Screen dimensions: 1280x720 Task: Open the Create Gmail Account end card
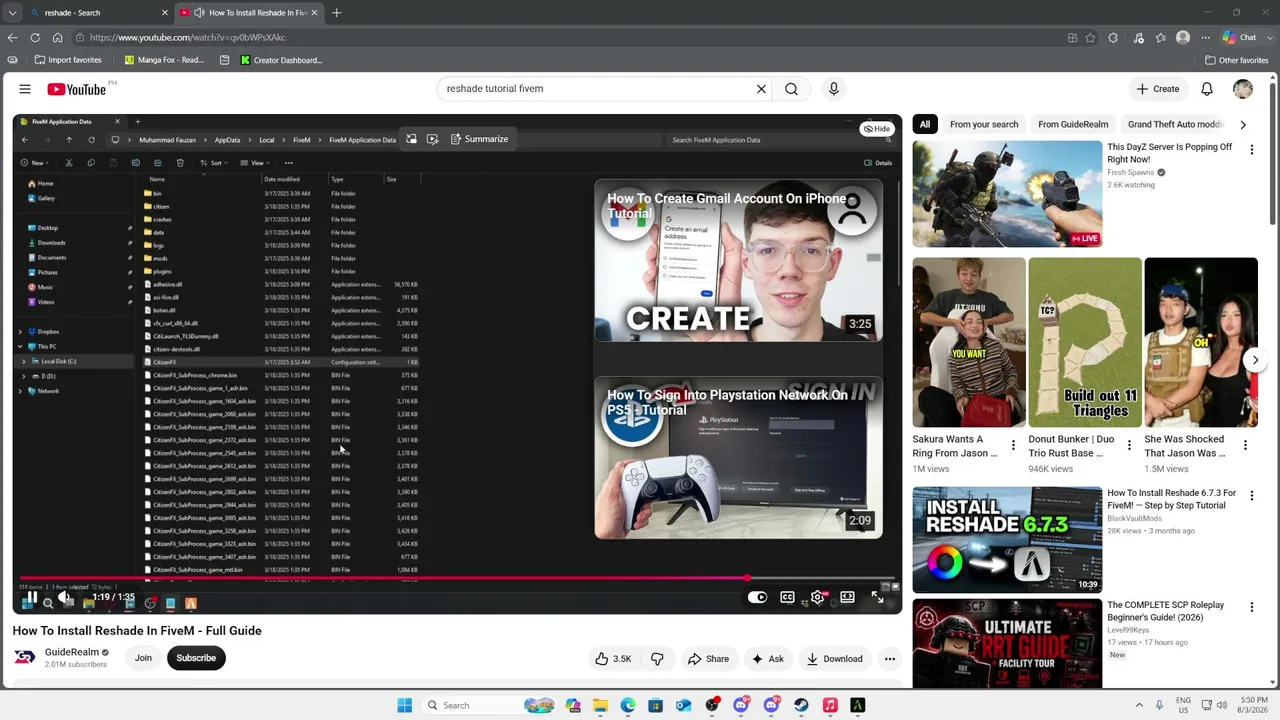tap(739, 260)
